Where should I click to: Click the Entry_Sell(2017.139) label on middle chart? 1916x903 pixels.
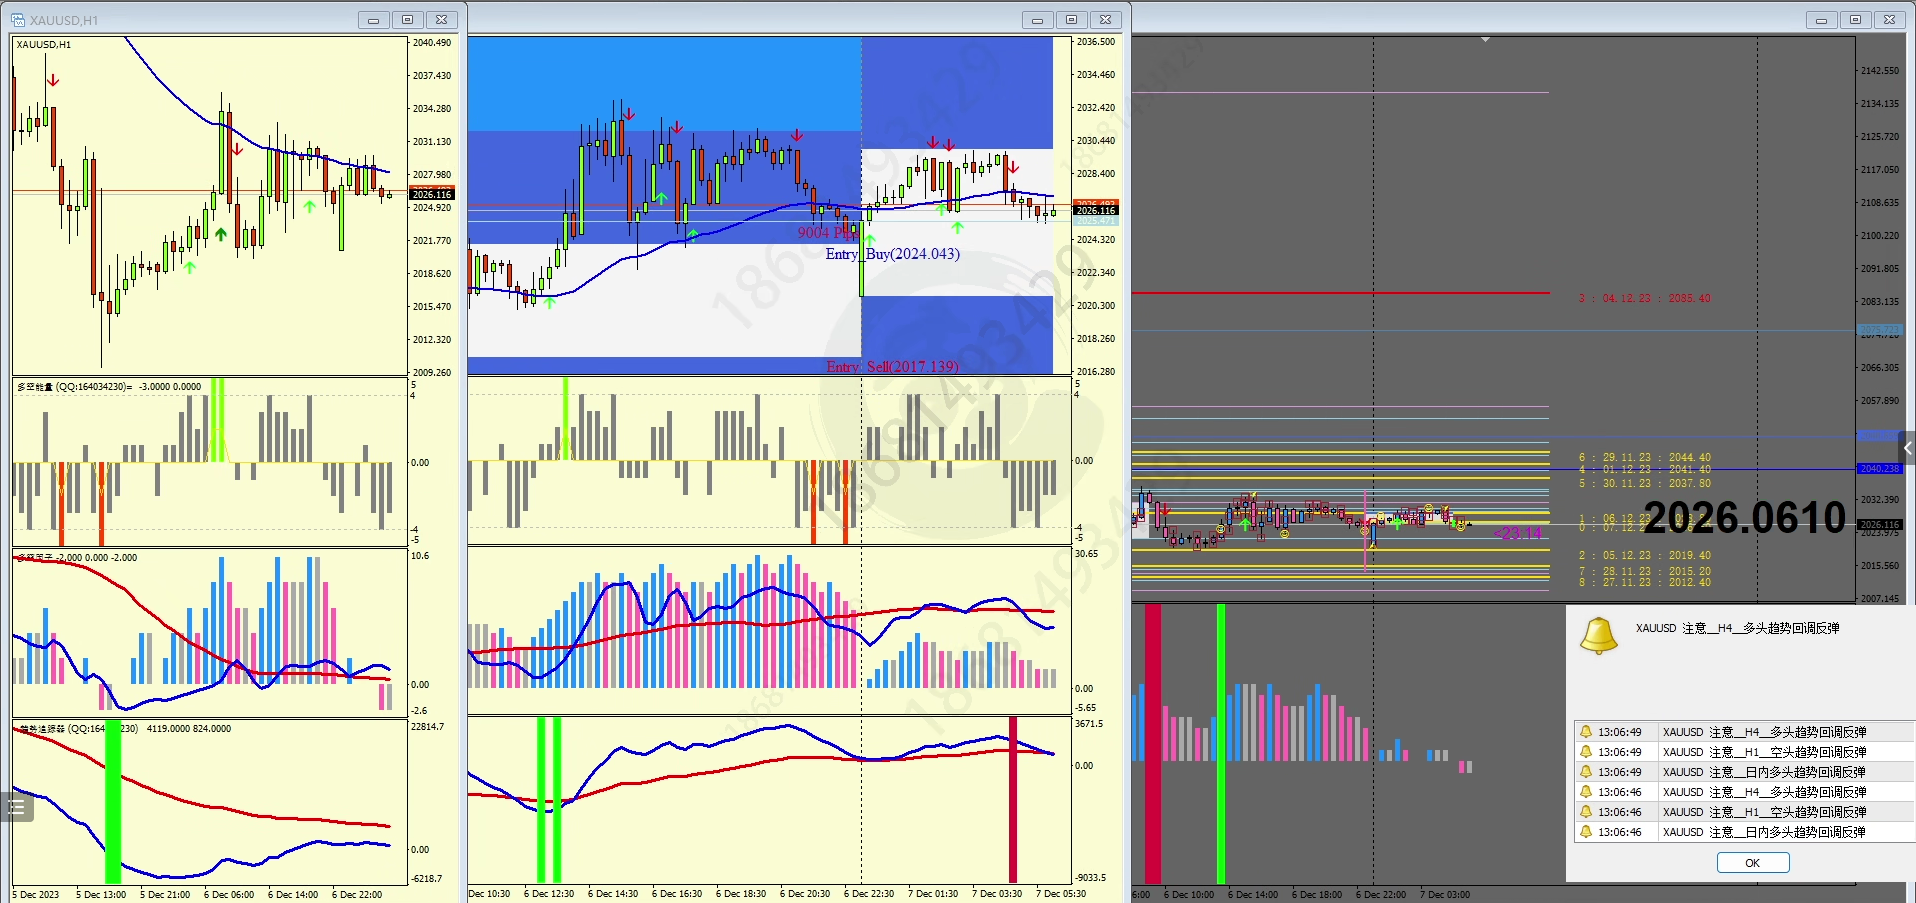[x=892, y=367]
